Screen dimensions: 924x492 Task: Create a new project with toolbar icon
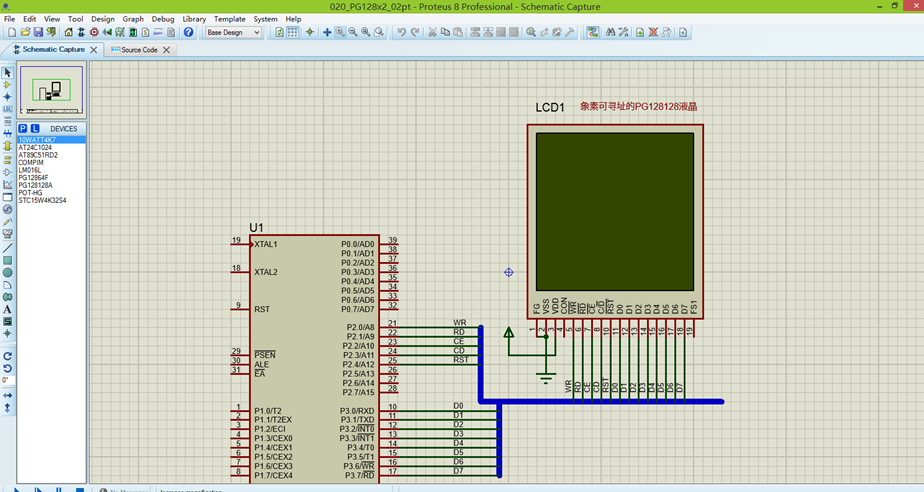(12, 32)
